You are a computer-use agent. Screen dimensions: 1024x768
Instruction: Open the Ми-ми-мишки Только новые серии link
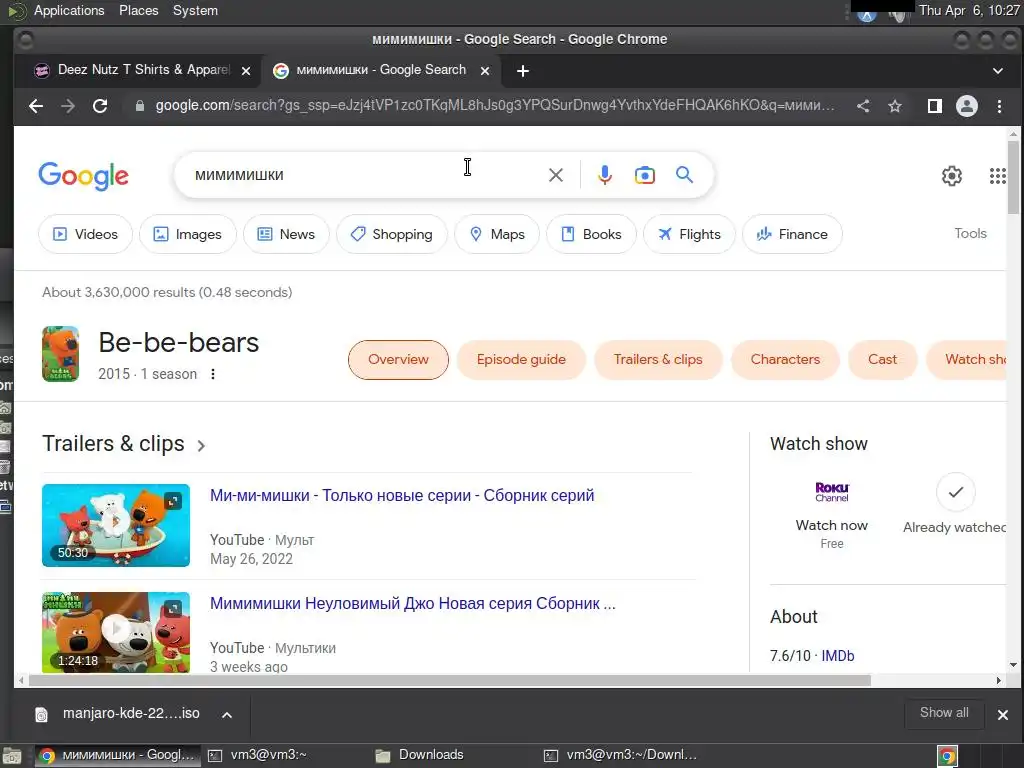coord(402,495)
